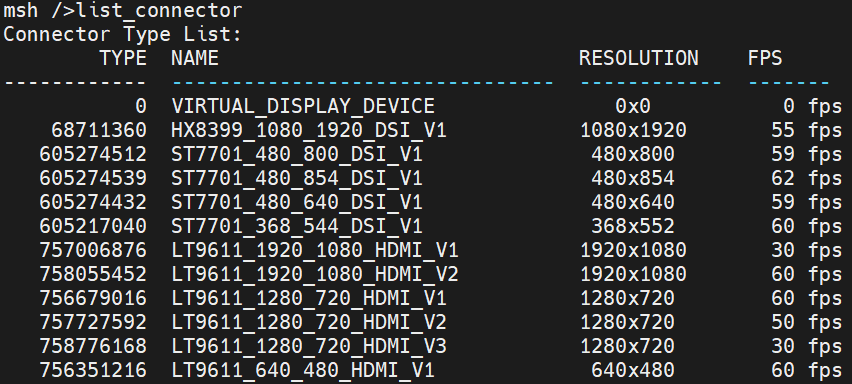Select type number 756679016
This screenshot has height=384, width=852.
coord(93,298)
